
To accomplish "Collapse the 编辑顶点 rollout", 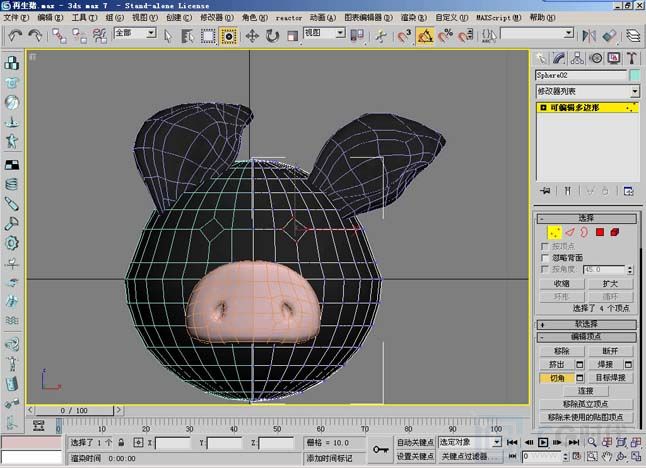I will (x=587, y=337).
